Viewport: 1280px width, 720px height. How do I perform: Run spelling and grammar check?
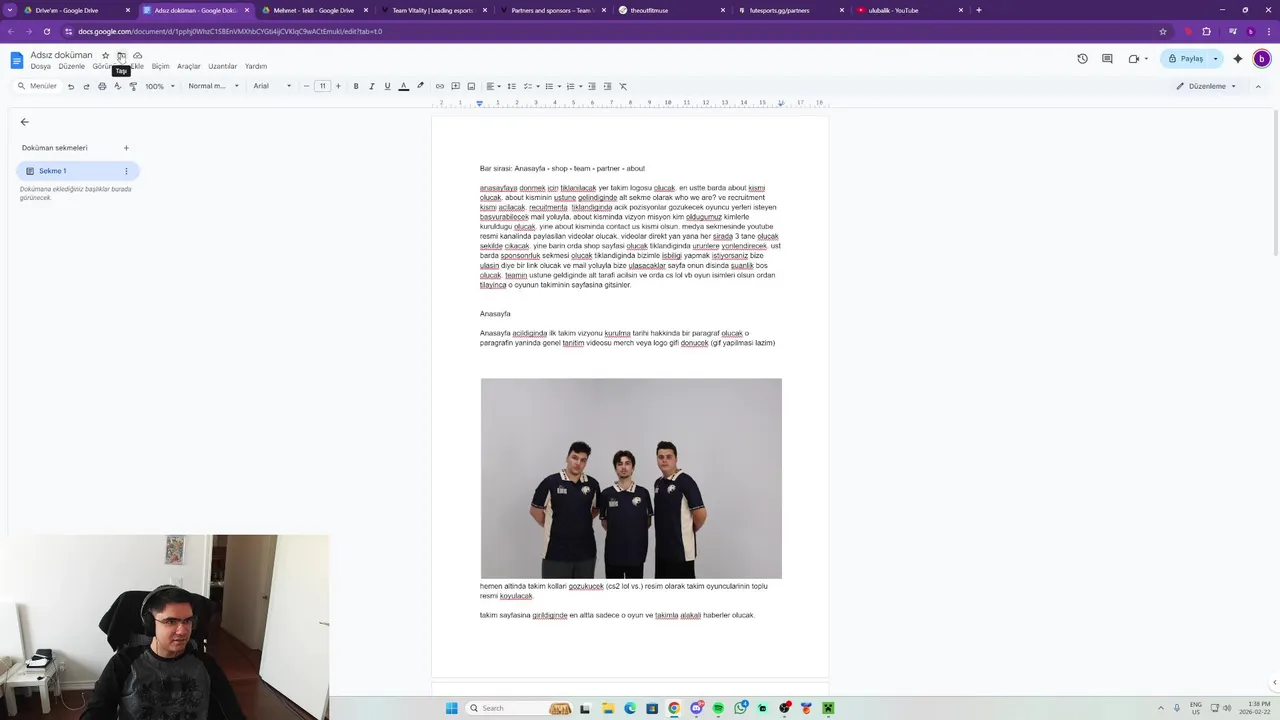pos(117,86)
